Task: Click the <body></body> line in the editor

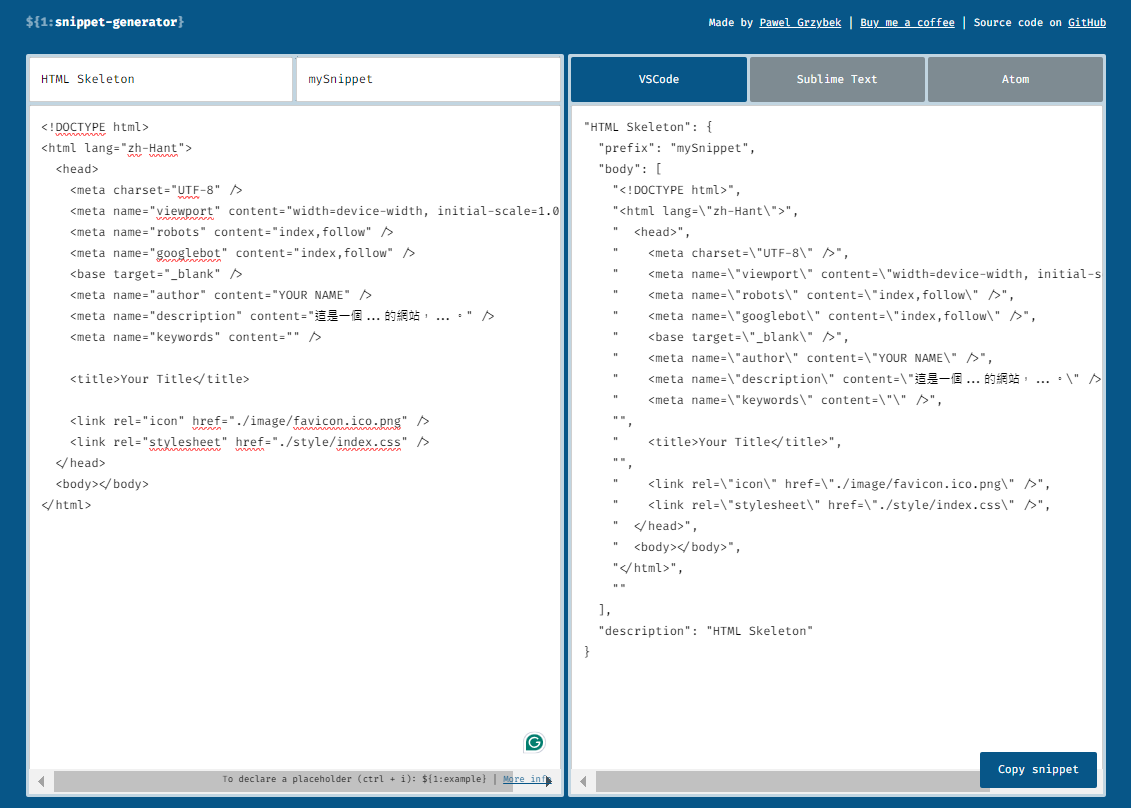Action: click(x=102, y=483)
